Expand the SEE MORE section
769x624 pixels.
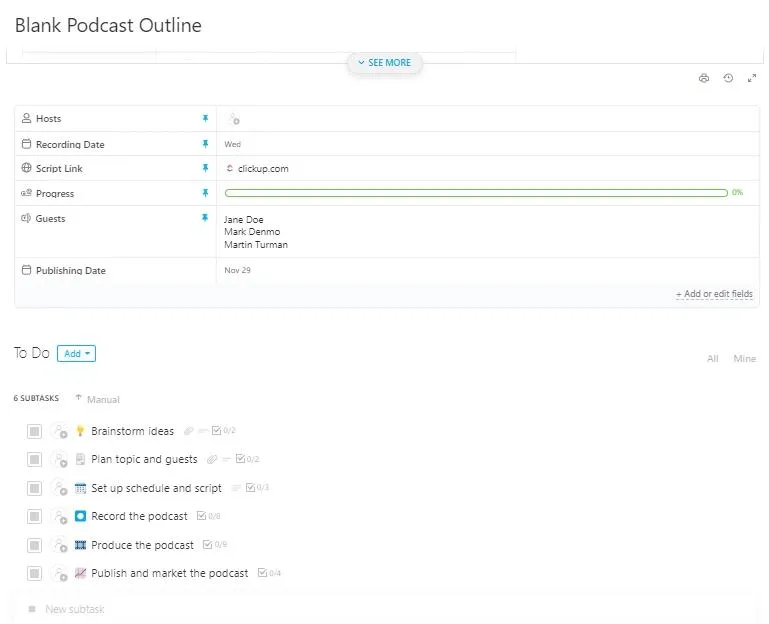click(384, 63)
